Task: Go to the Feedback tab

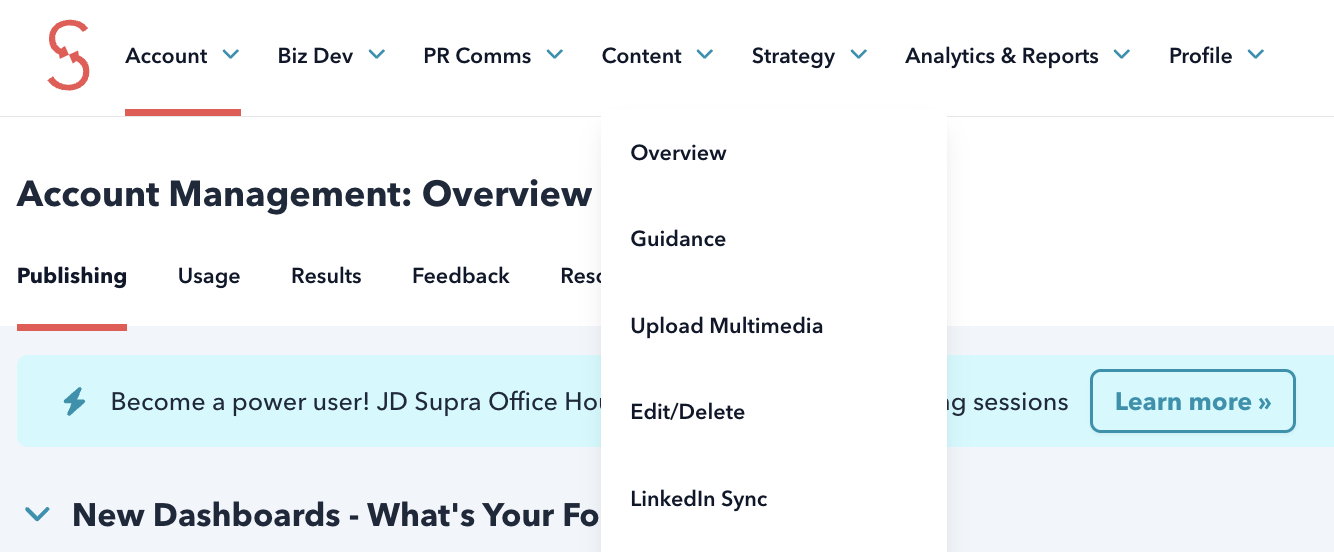Action: pos(461,276)
